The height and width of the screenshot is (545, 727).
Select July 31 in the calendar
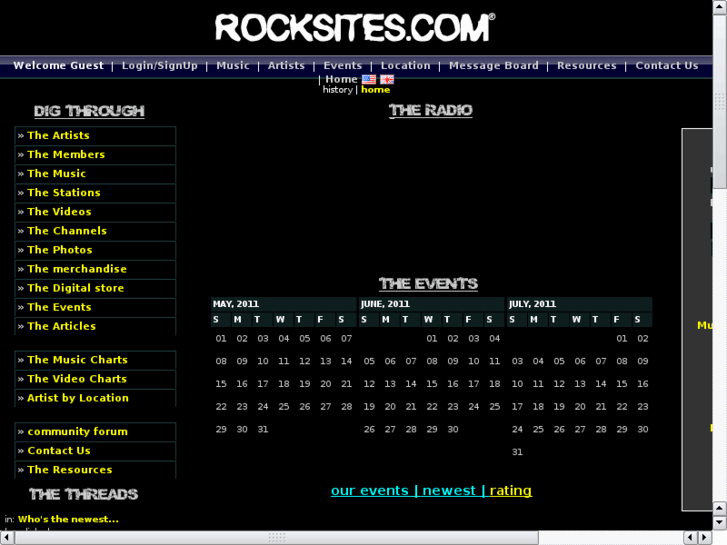pyautogui.click(x=517, y=452)
